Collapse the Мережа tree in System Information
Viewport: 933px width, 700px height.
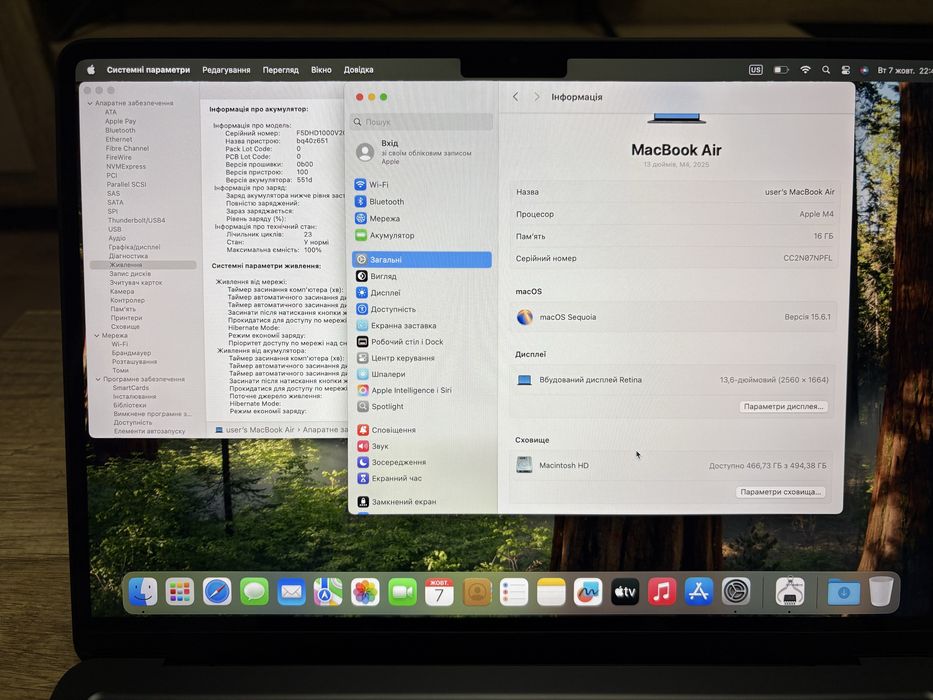(96, 336)
